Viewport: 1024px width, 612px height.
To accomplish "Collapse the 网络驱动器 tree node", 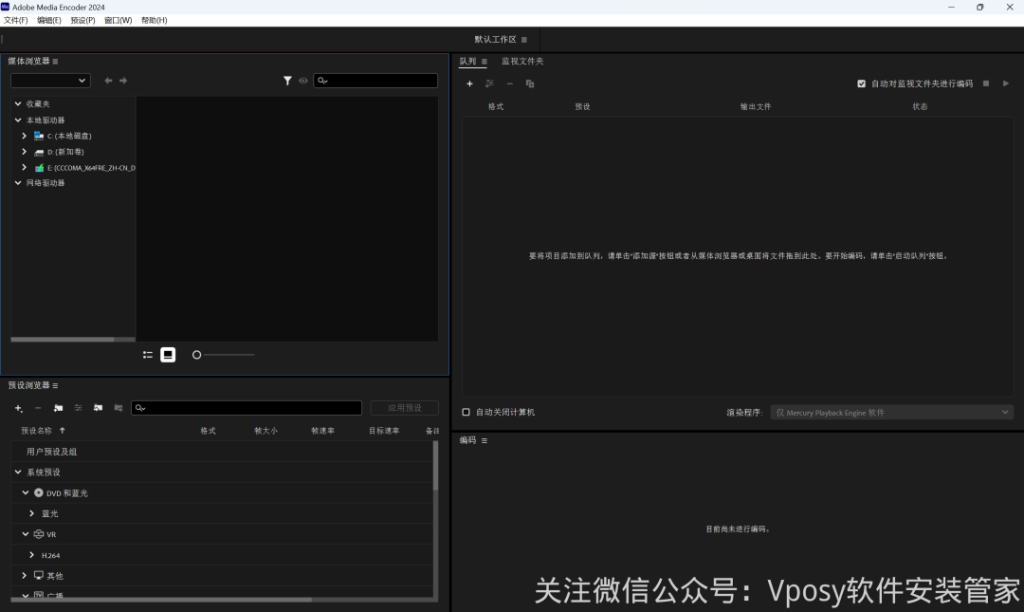I will click(x=18, y=183).
